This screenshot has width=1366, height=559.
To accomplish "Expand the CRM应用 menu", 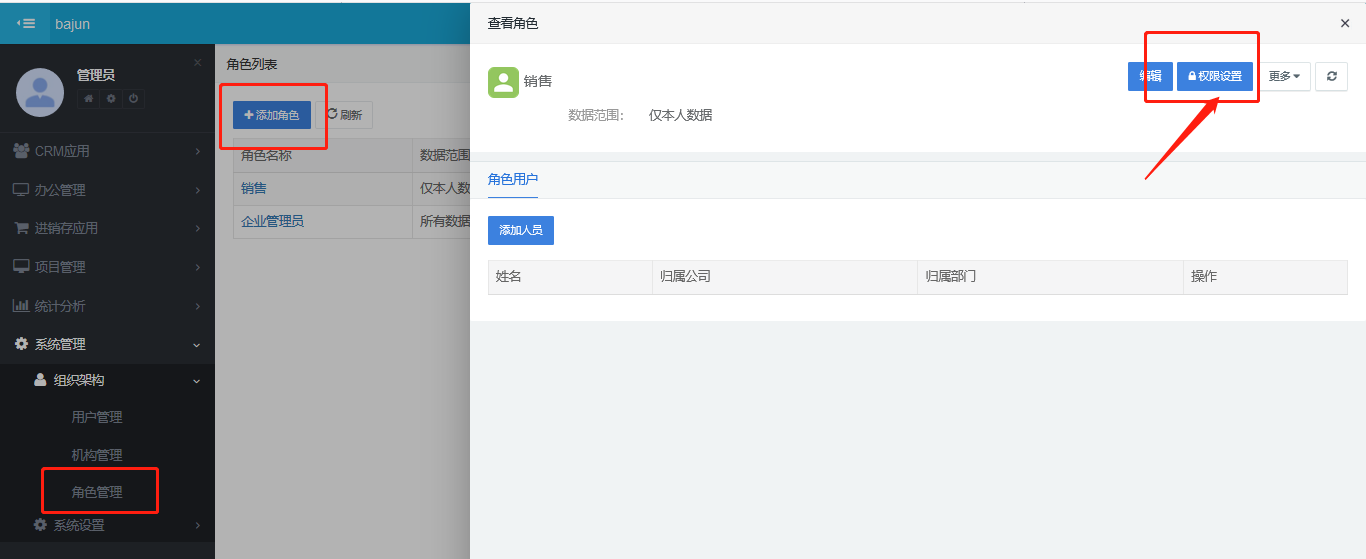I will (107, 151).
